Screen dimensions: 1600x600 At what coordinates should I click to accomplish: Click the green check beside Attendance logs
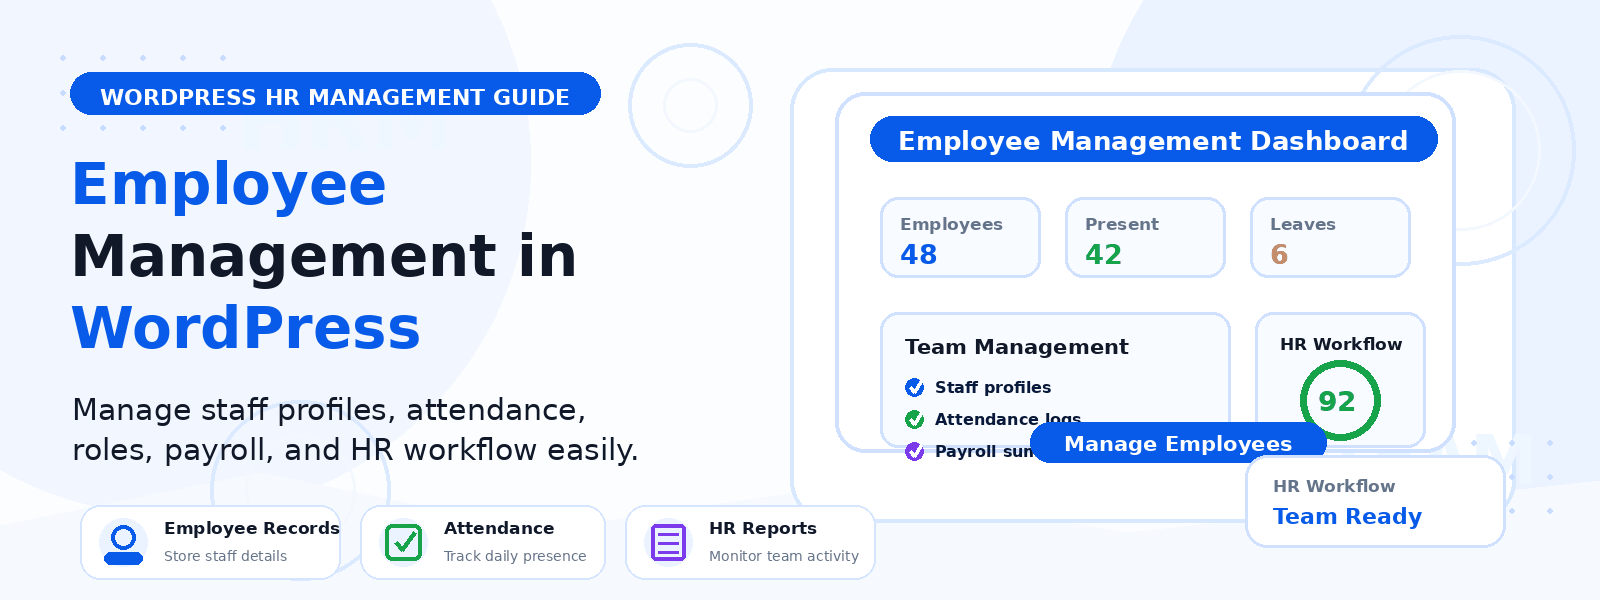[914, 419]
